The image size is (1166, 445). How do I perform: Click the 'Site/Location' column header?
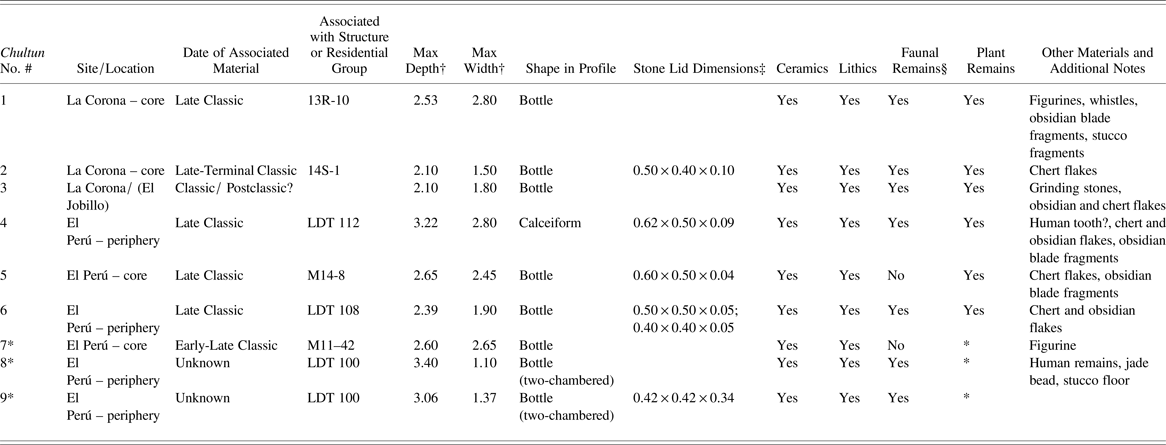coord(114,69)
